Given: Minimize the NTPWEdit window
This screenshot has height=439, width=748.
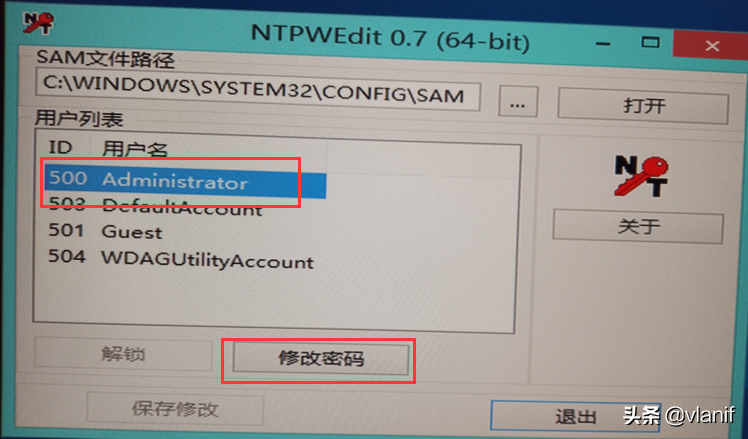Looking at the screenshot, I should click(x=603, y=45).
